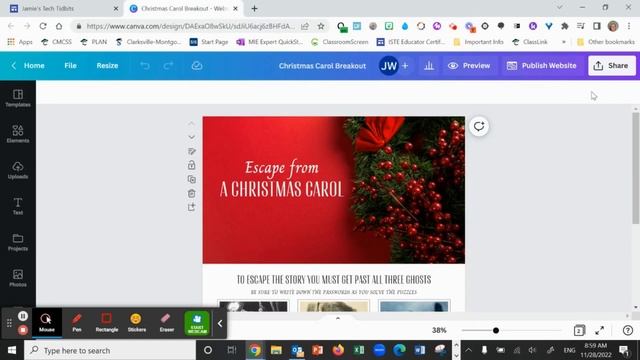This screenshot has width=640, height=360.
Task: Select the Text tool in sidebar
Action: click(18, 206)
